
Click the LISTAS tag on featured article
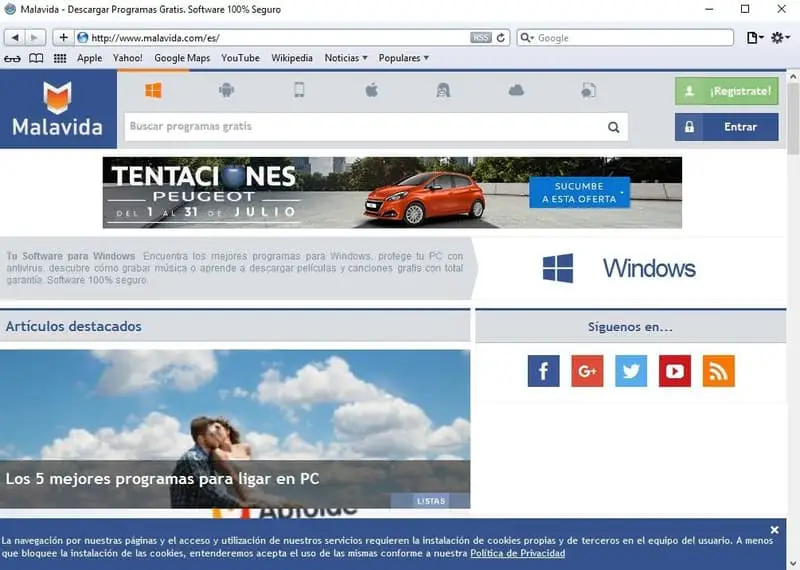coord(431,501)
